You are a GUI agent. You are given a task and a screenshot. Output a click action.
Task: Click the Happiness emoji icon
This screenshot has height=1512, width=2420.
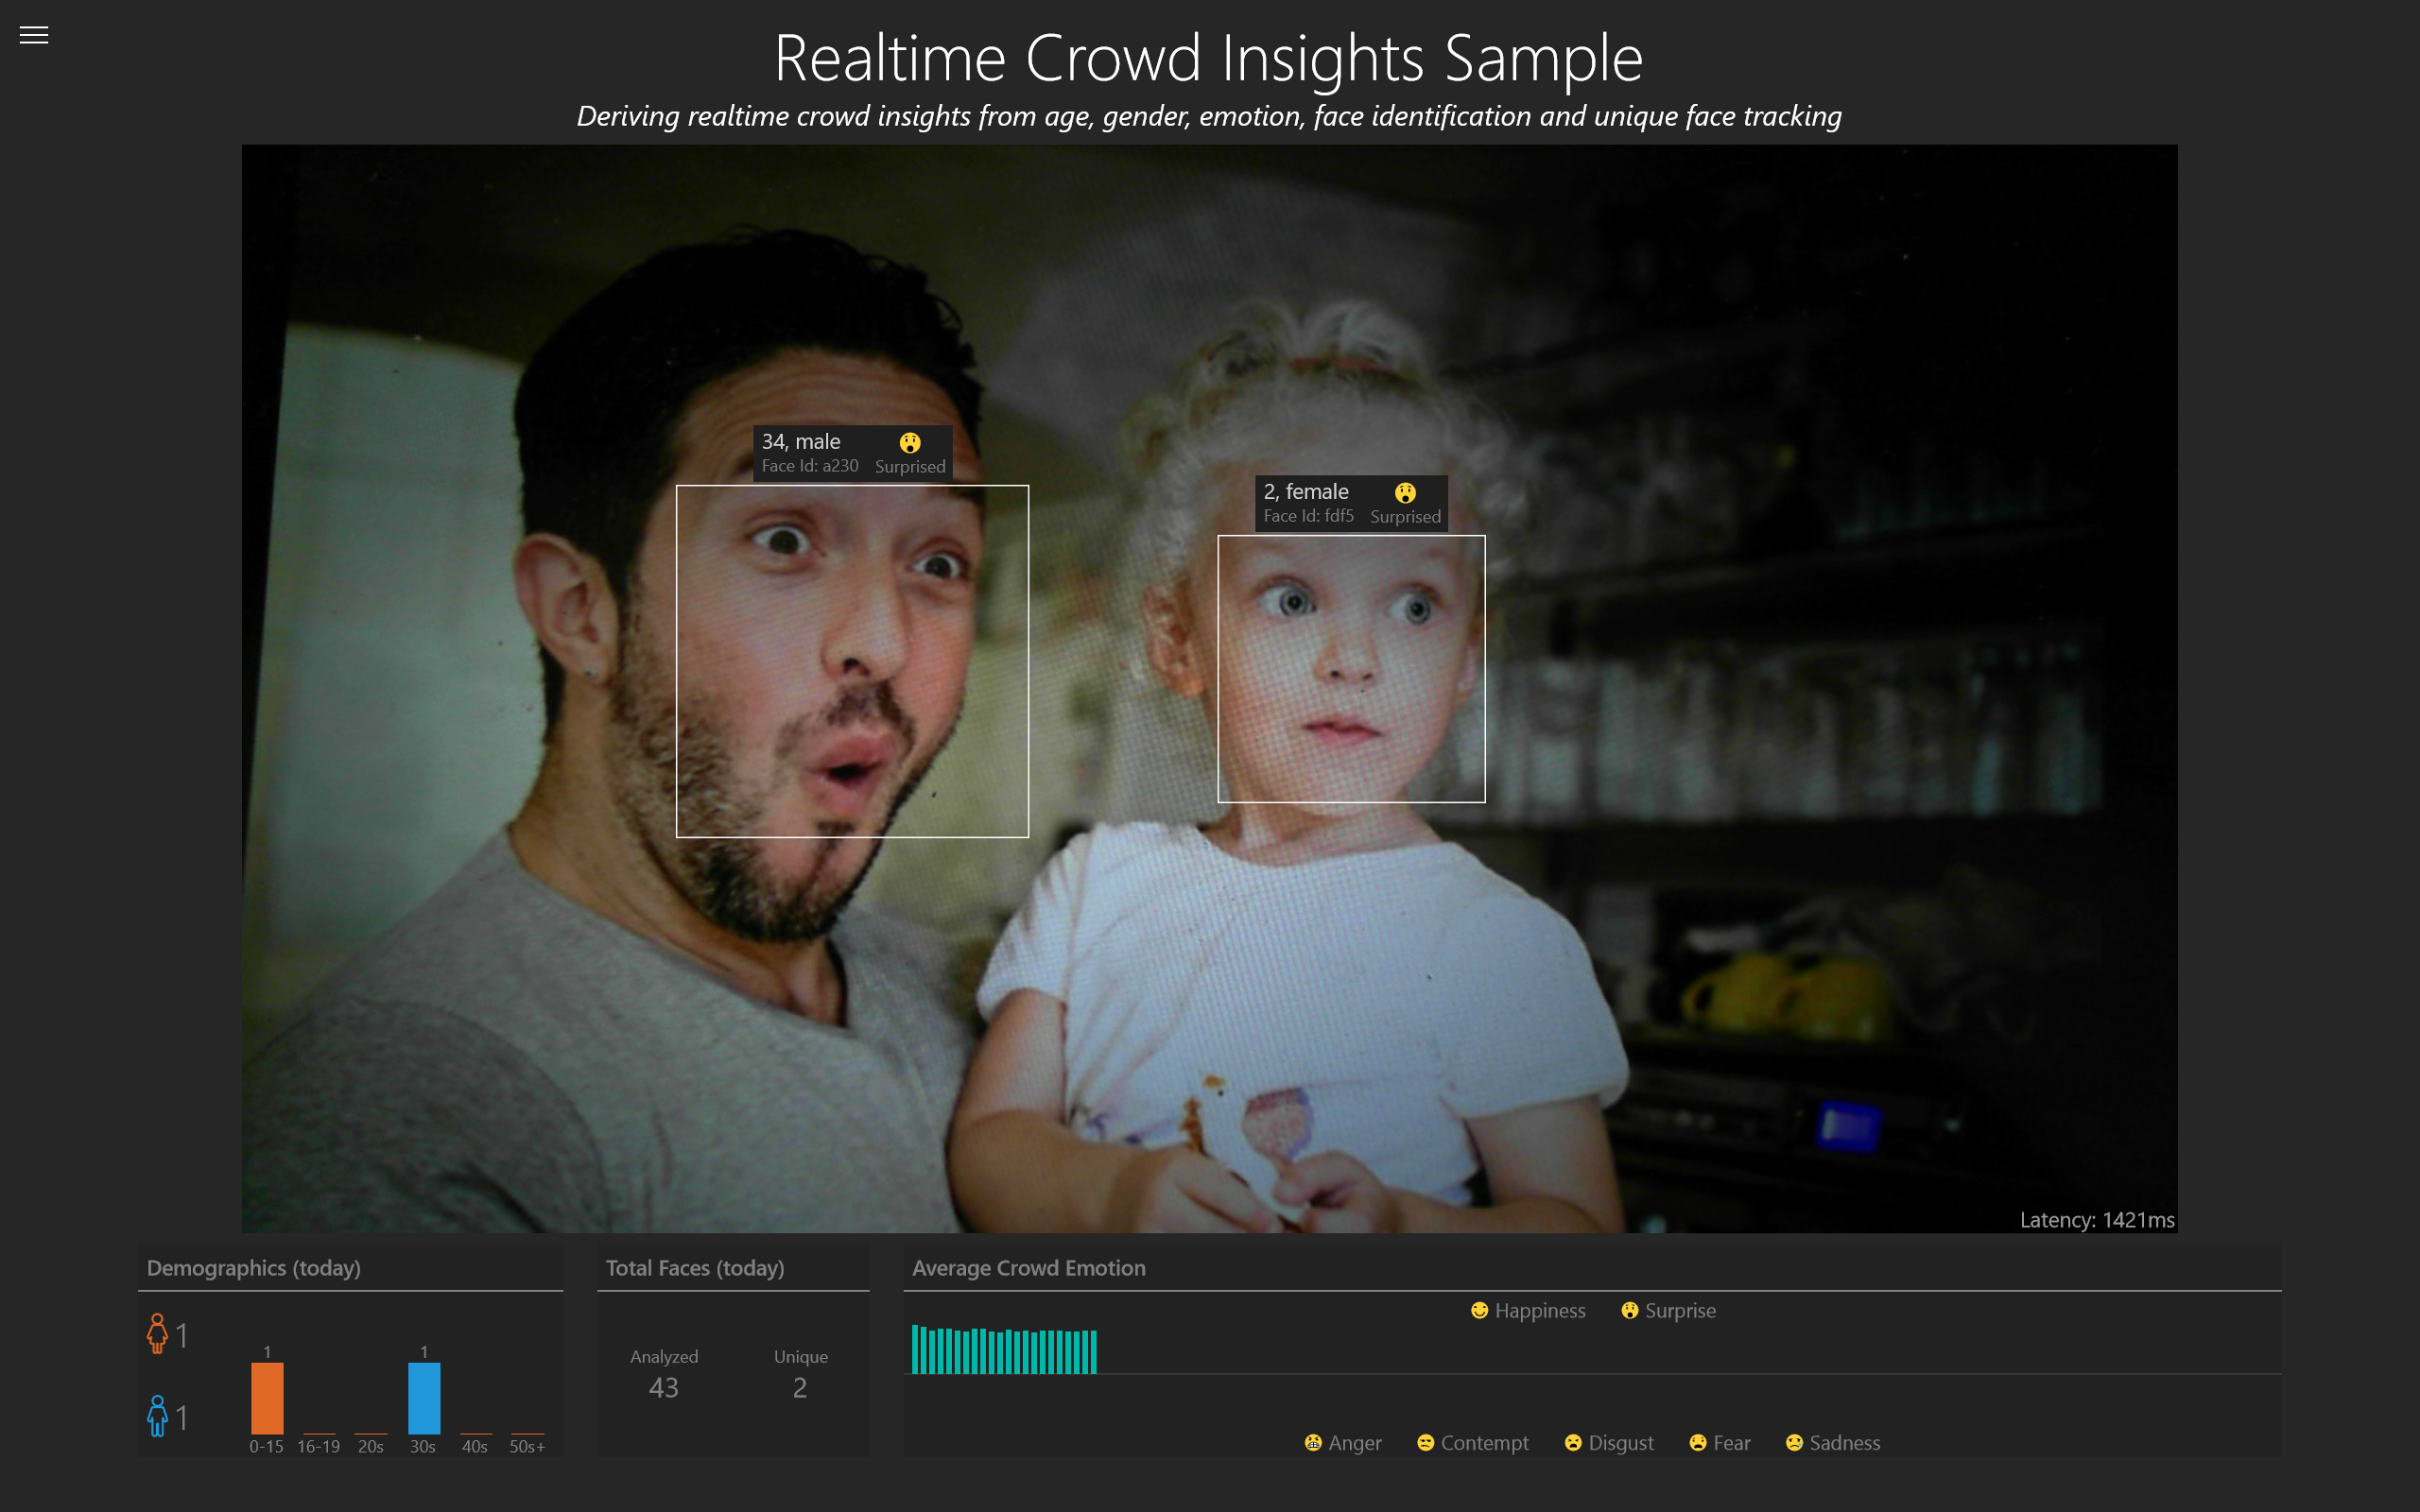pyautogui.click(x=1479, y=1310)
